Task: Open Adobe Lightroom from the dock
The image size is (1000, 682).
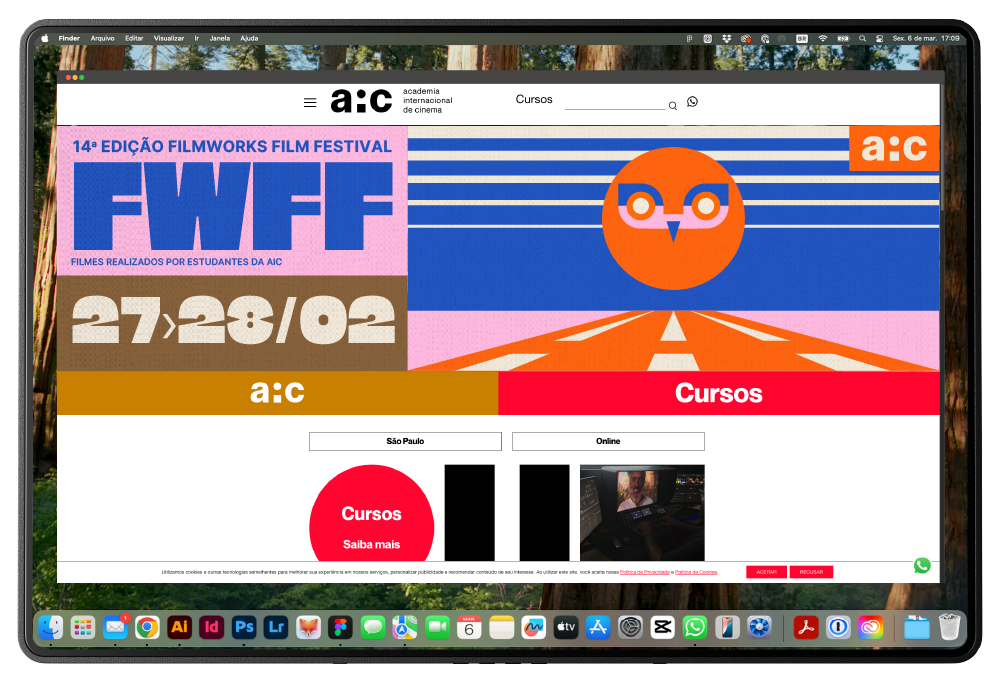Action: 276,627
